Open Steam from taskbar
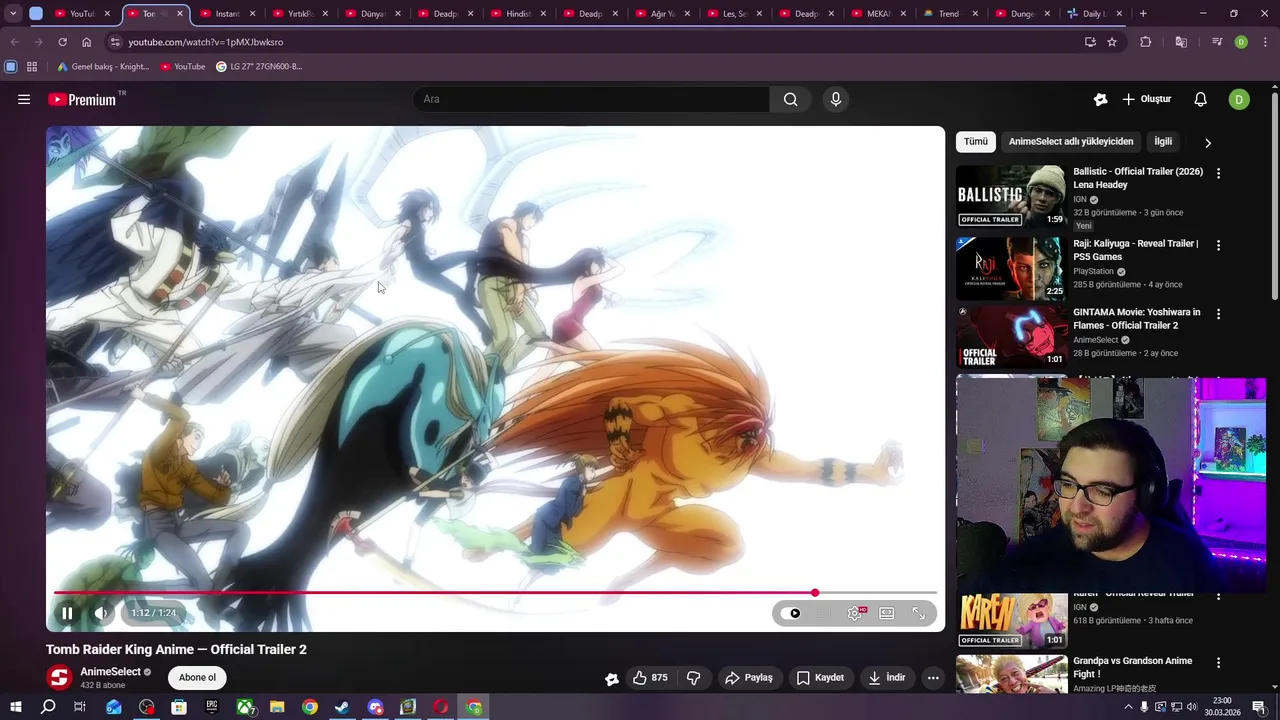The width and height of the screenshot is (1280, 720). (x=342, y=707)
